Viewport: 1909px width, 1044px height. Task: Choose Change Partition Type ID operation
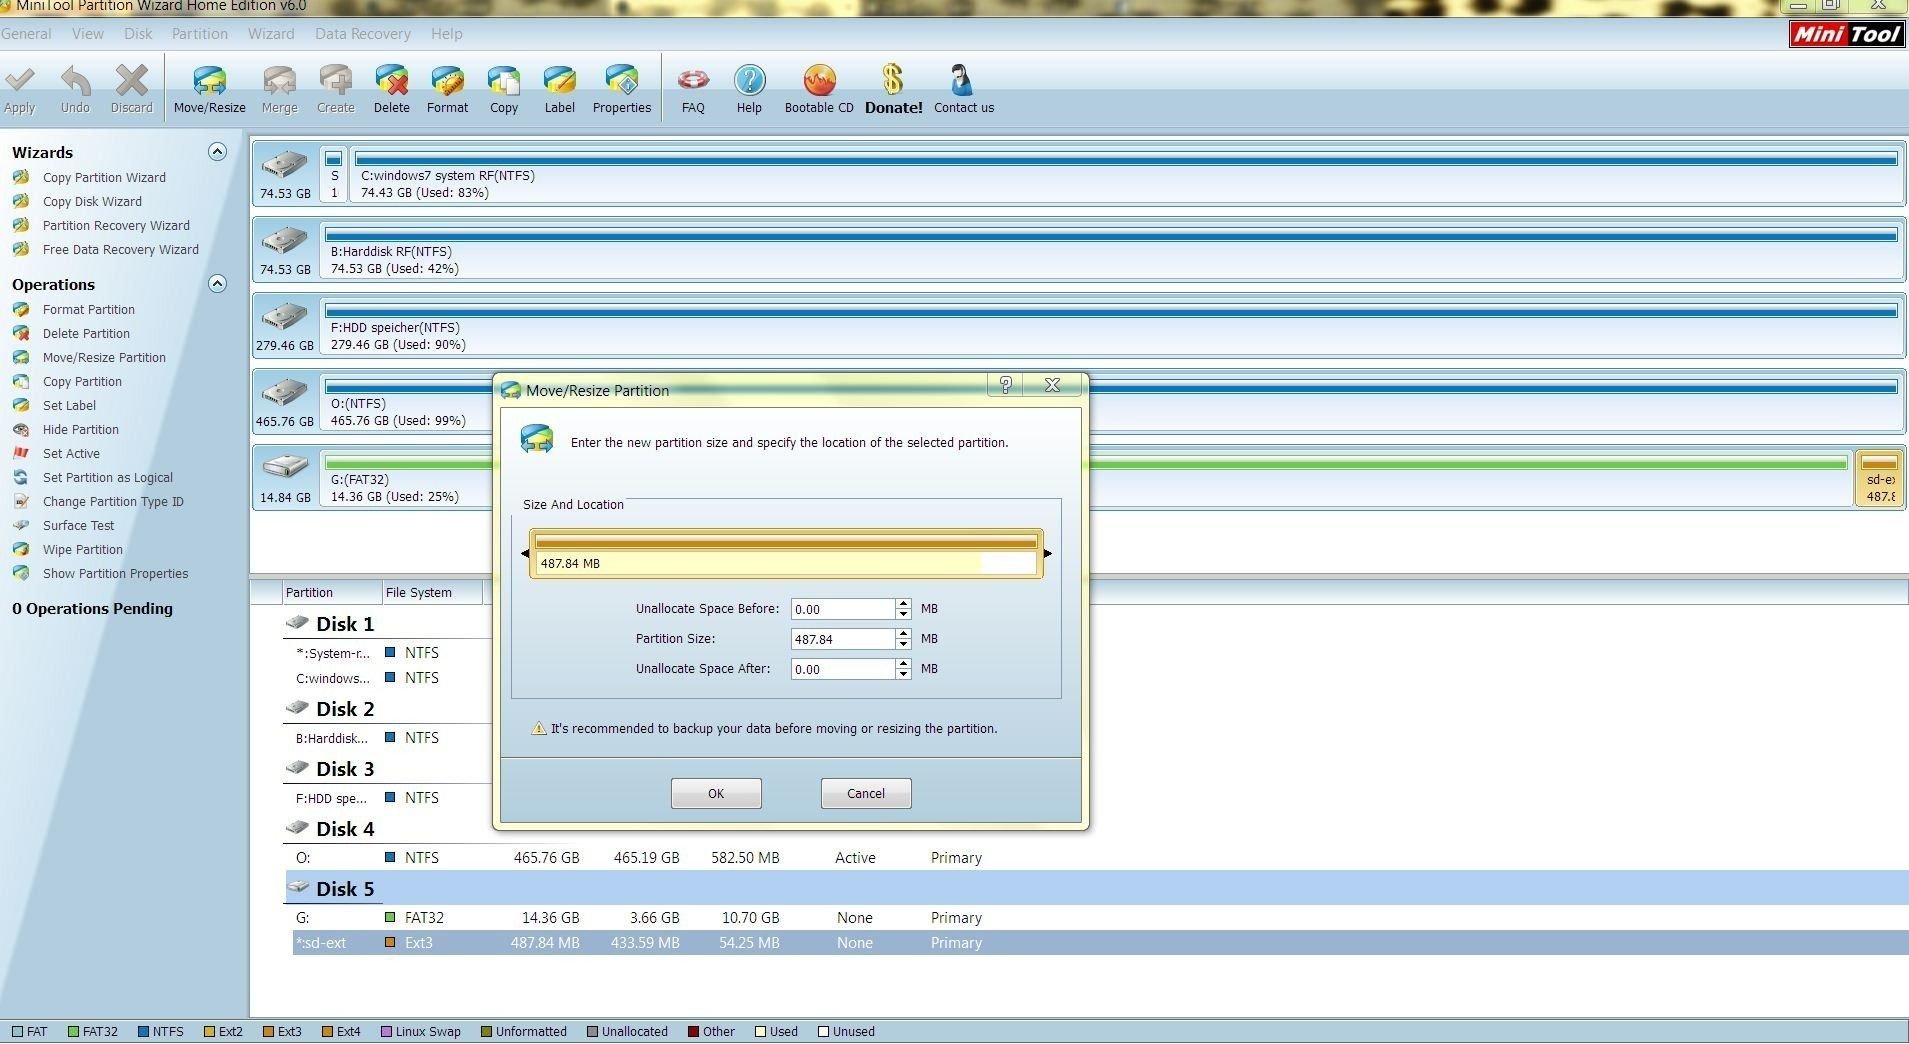click(x=113, y=501)
